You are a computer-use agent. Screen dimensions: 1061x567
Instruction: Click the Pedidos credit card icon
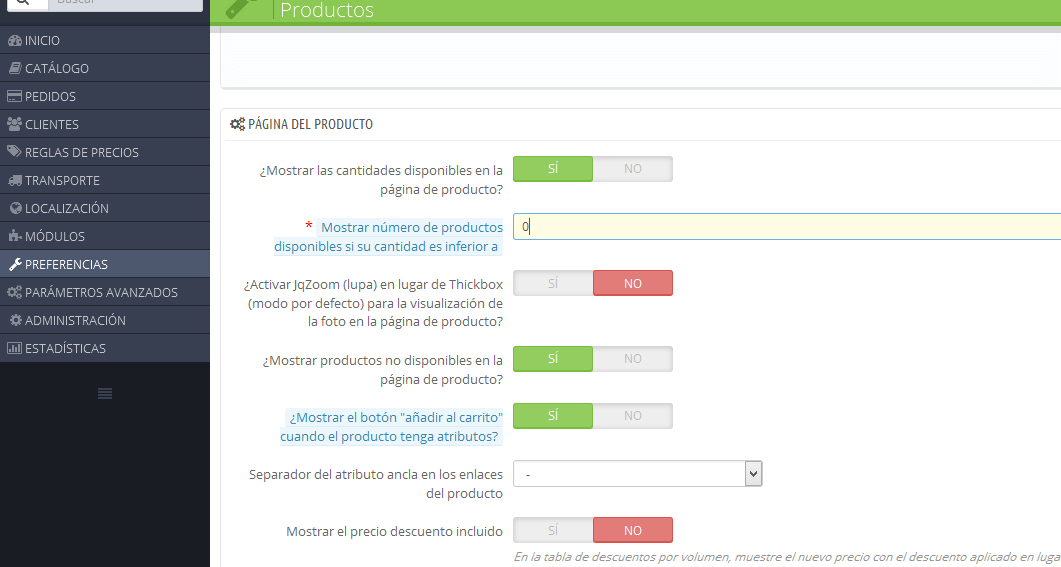point(14,96)
